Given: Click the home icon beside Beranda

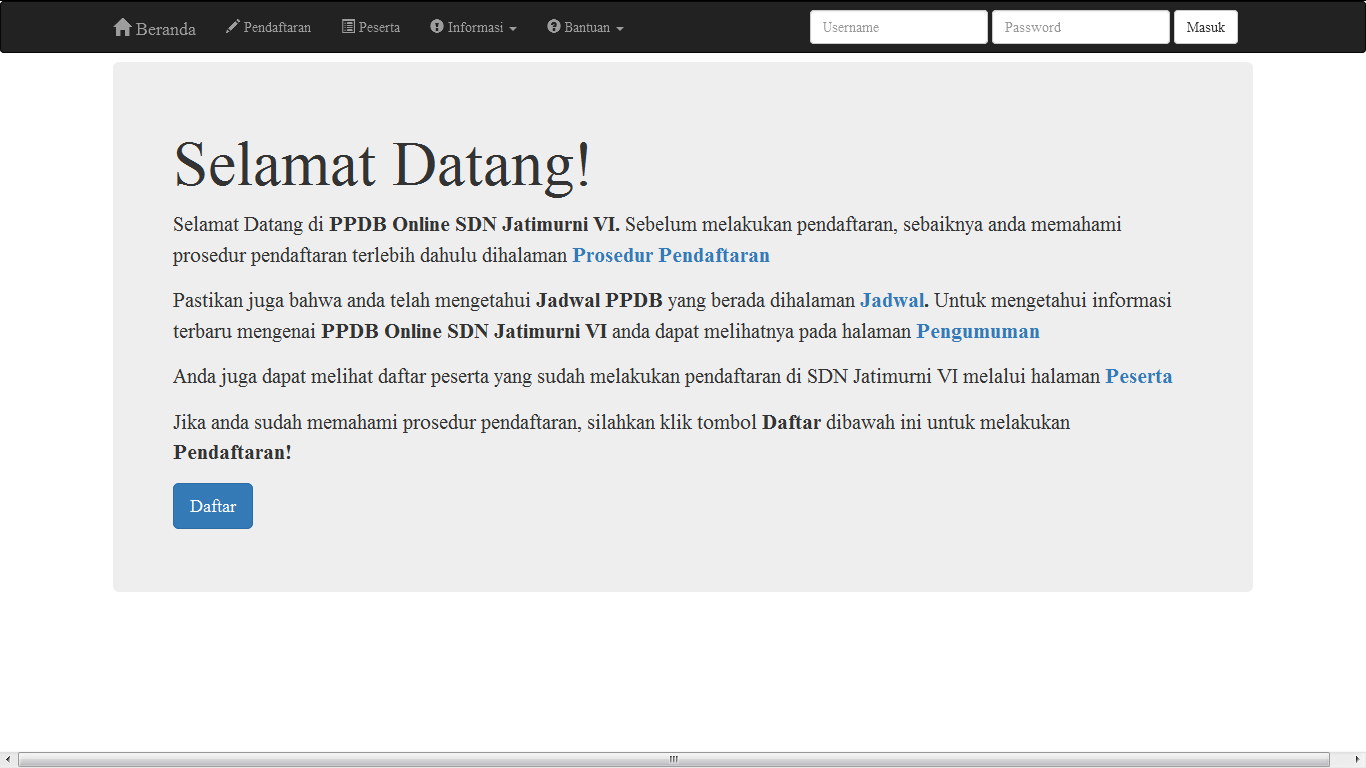Looking at the screenshot, I should tap(123, 27).
